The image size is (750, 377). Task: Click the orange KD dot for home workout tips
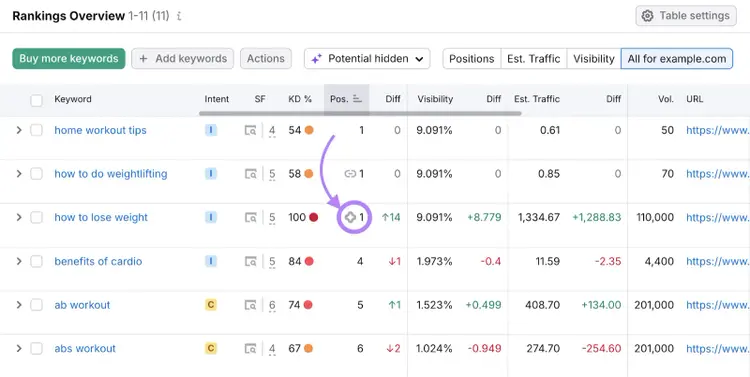[309, 130]
